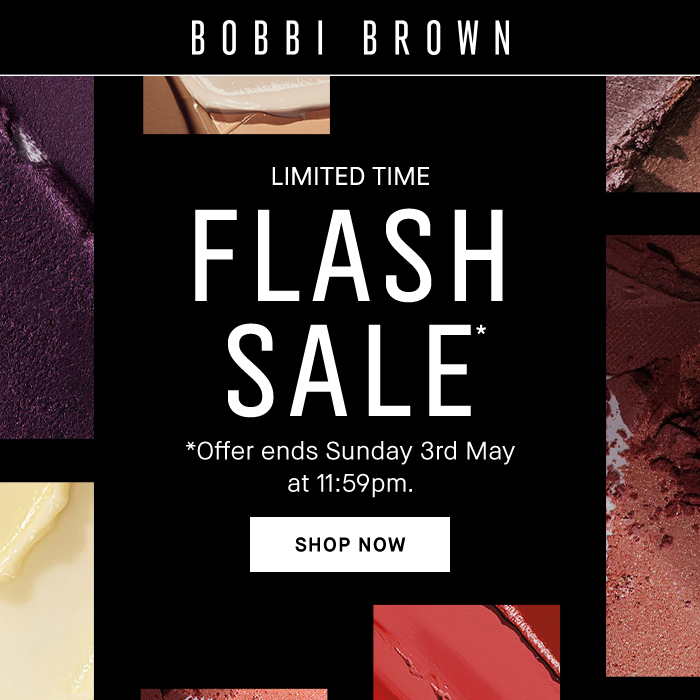Viewport: 700px width, 700px height.
Task: Select the LIMITED TIME heading
Action: point(350,176)
